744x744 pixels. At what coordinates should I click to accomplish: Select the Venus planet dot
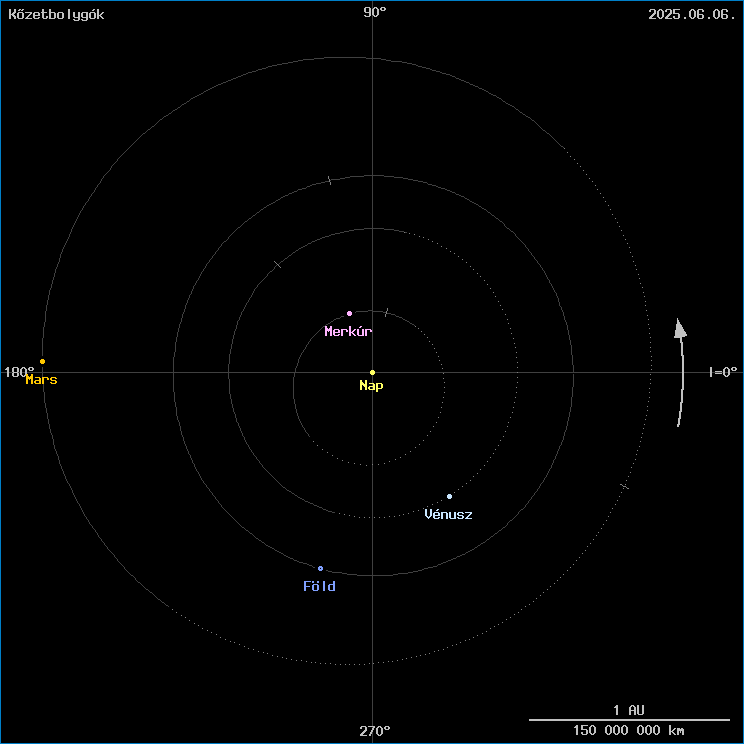(x=449, y=496)
